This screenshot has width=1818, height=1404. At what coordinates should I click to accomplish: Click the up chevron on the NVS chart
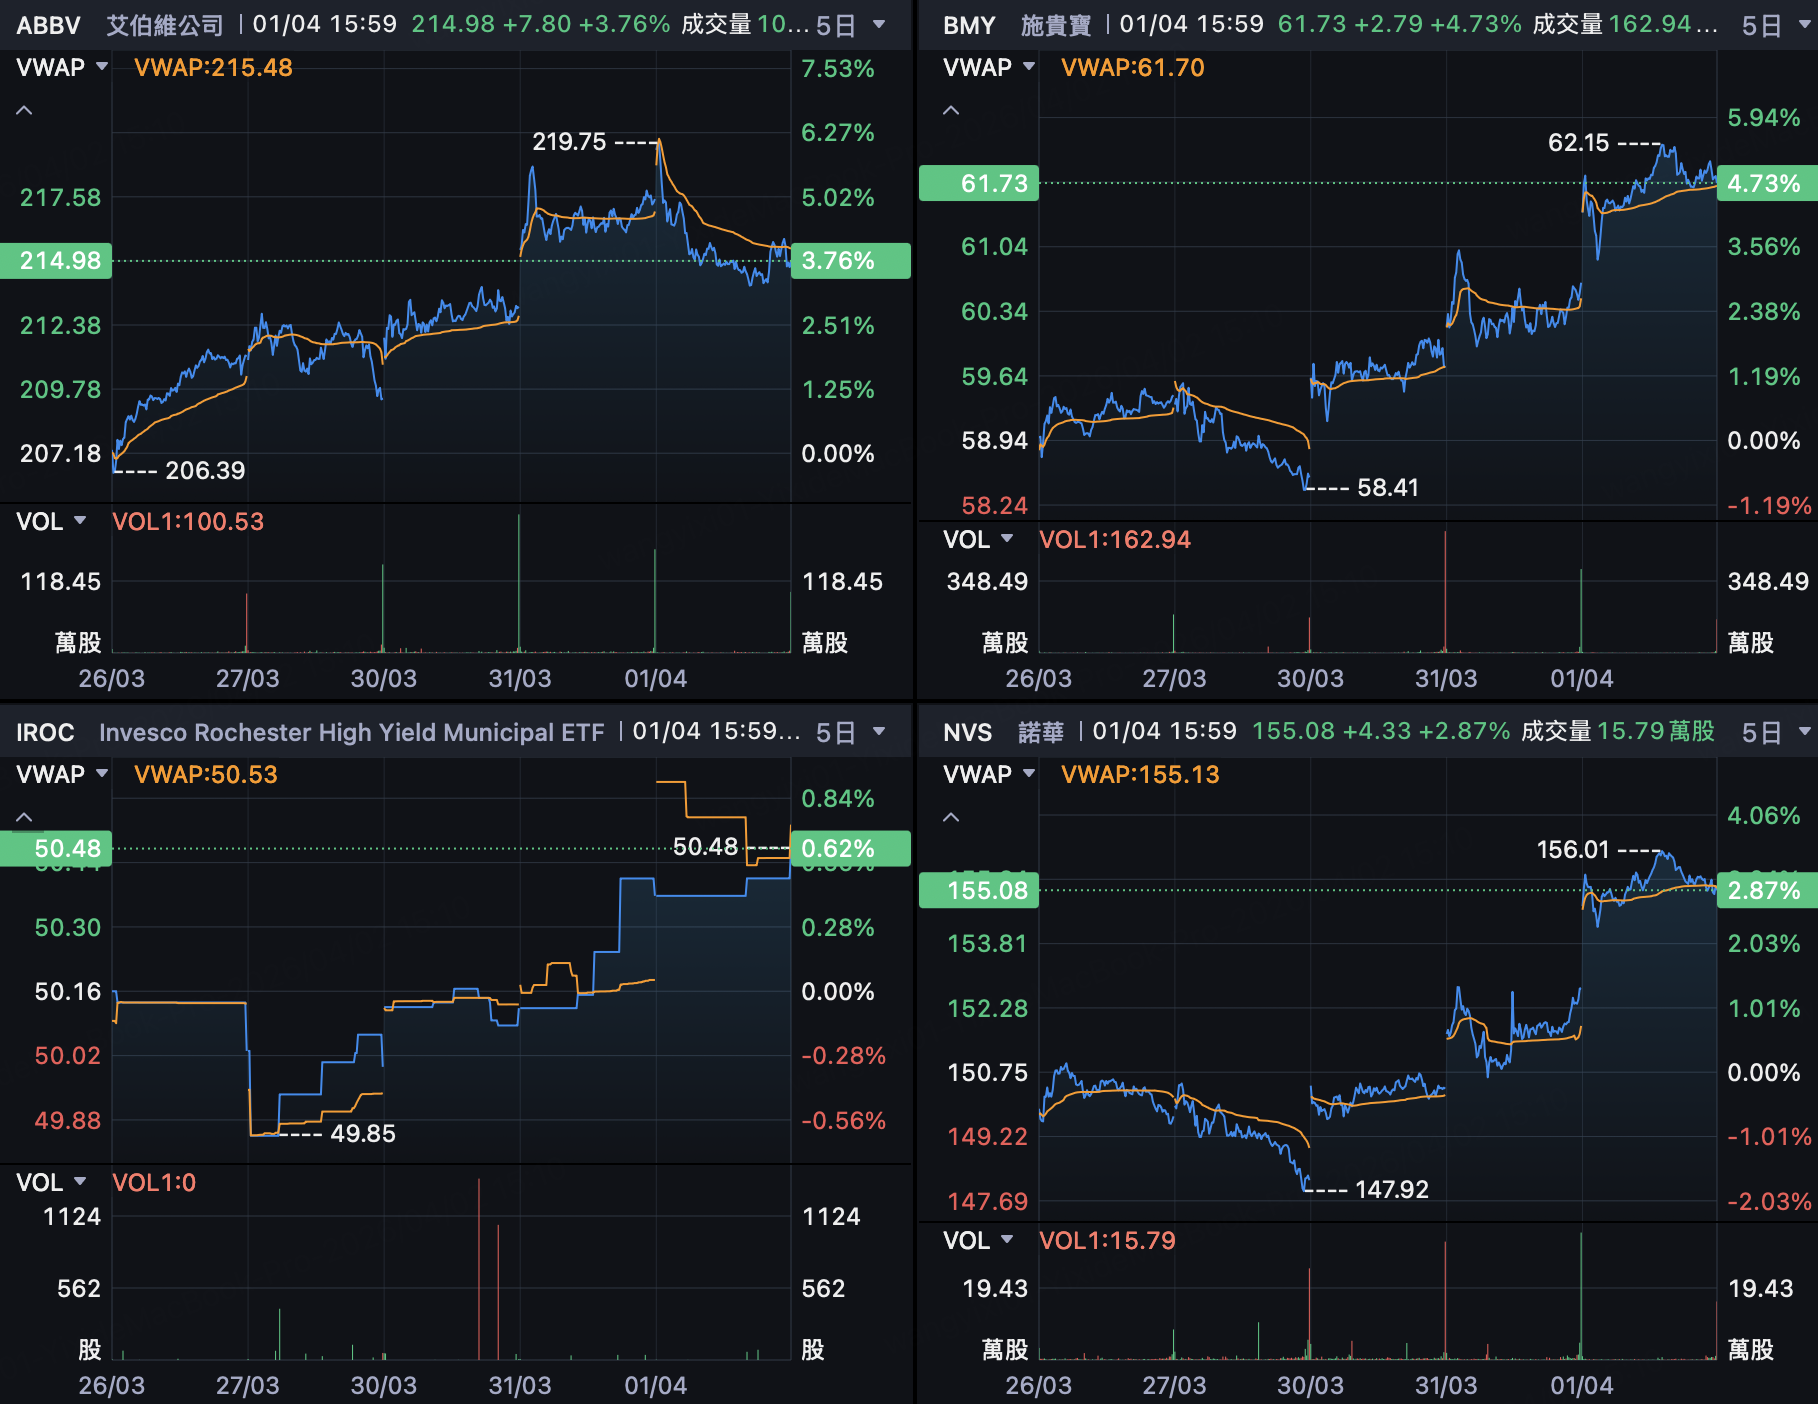(951, 817)
